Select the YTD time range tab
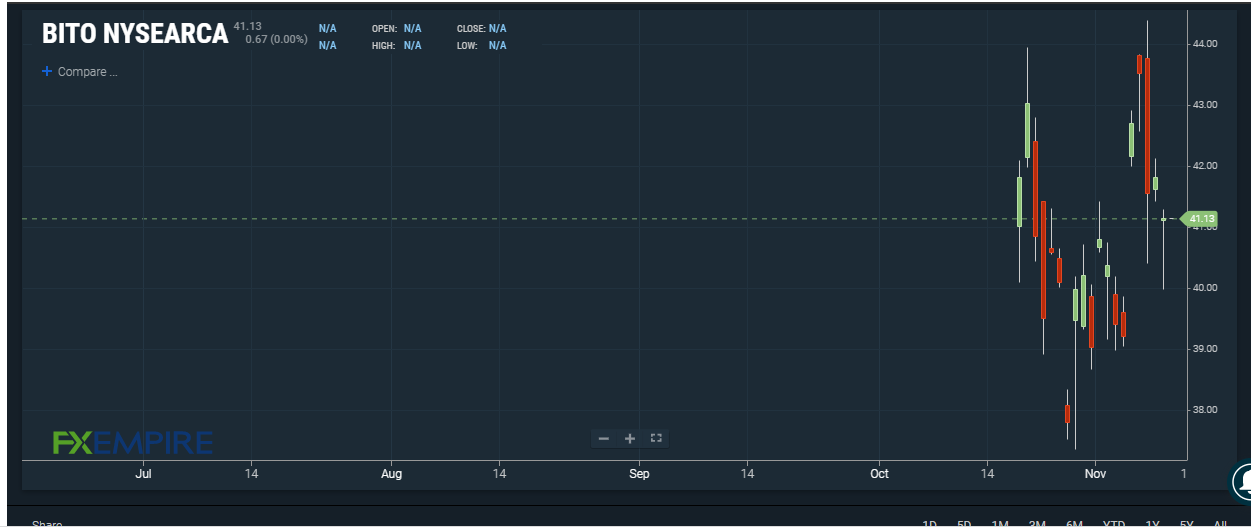This screenshot has width=1251, height=531. pyautogui.click(x=1114, y=525)
